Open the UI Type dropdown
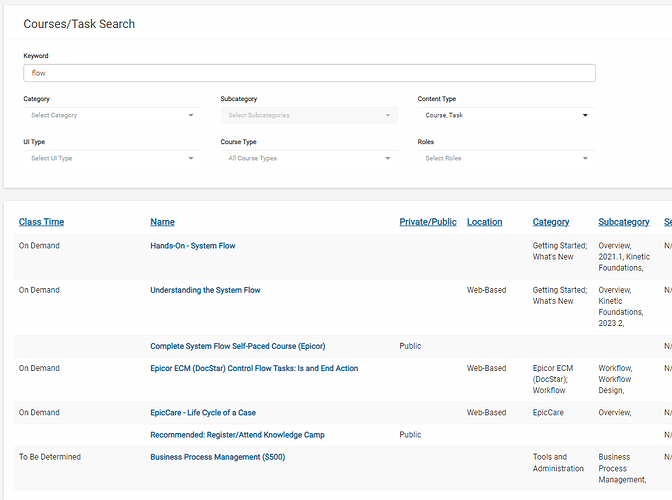 click(x=112, y=158)
